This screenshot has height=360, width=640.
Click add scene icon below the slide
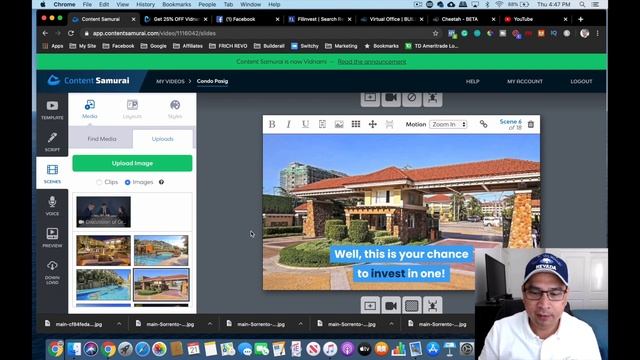pos(370,306)
